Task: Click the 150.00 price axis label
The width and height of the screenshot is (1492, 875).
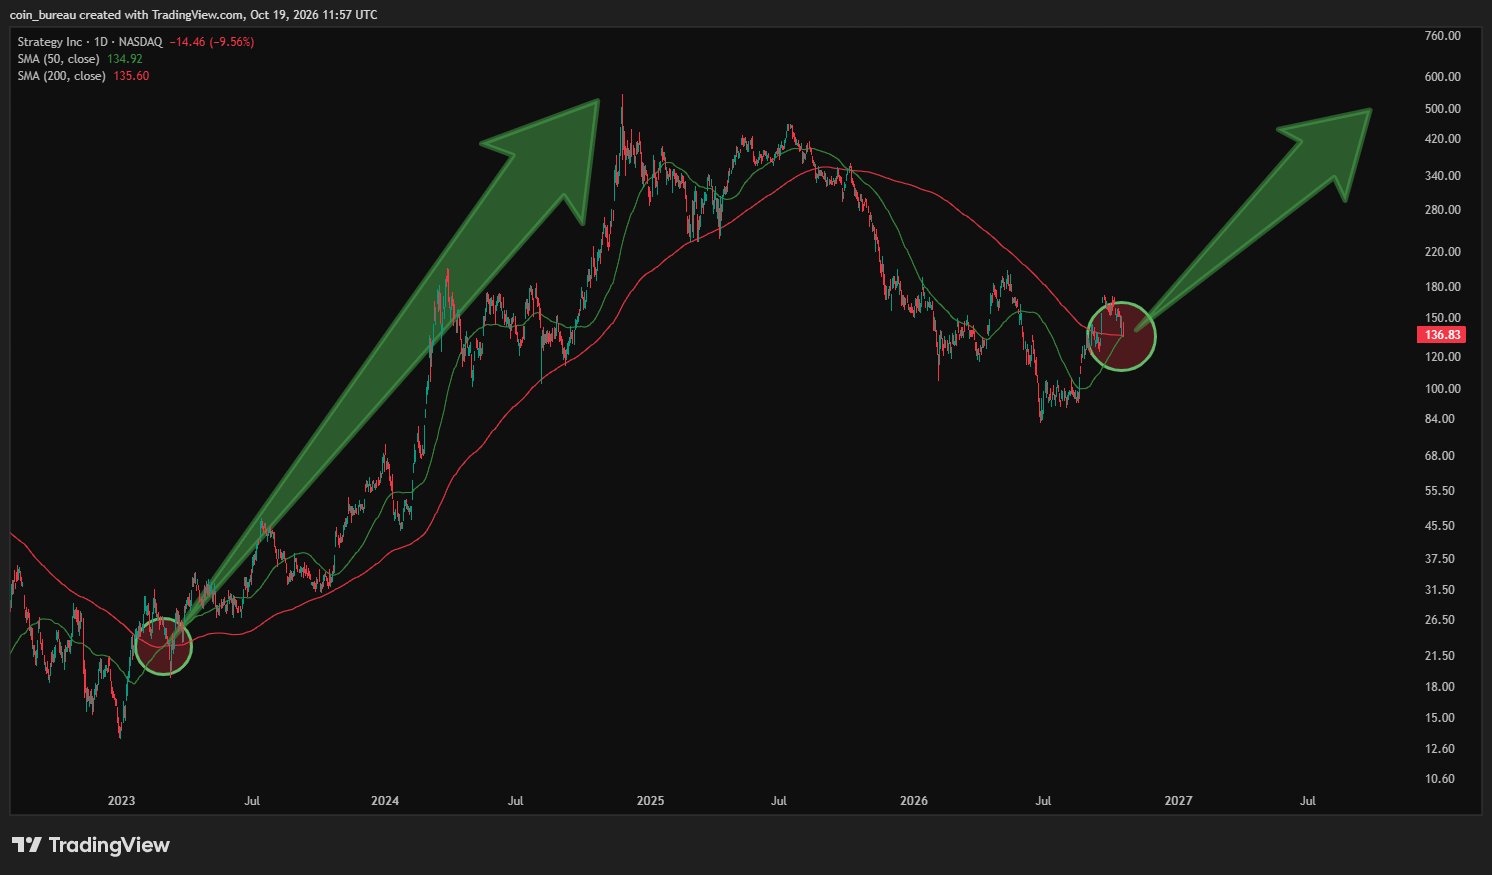Action: [1442, 318]
